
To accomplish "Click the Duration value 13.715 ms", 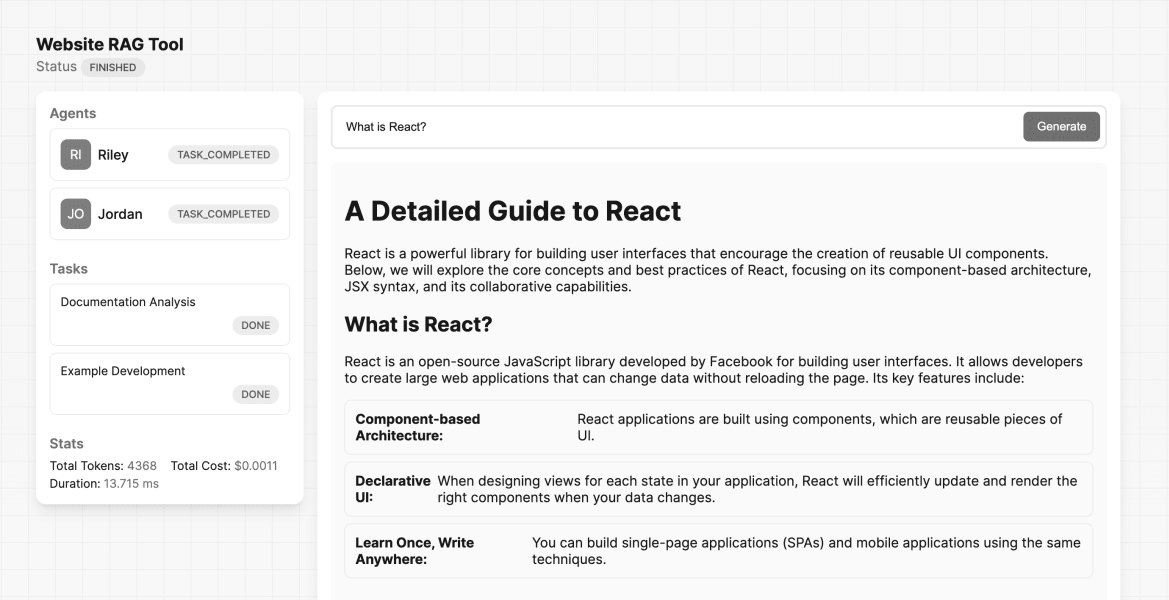I will coord(131,484).
